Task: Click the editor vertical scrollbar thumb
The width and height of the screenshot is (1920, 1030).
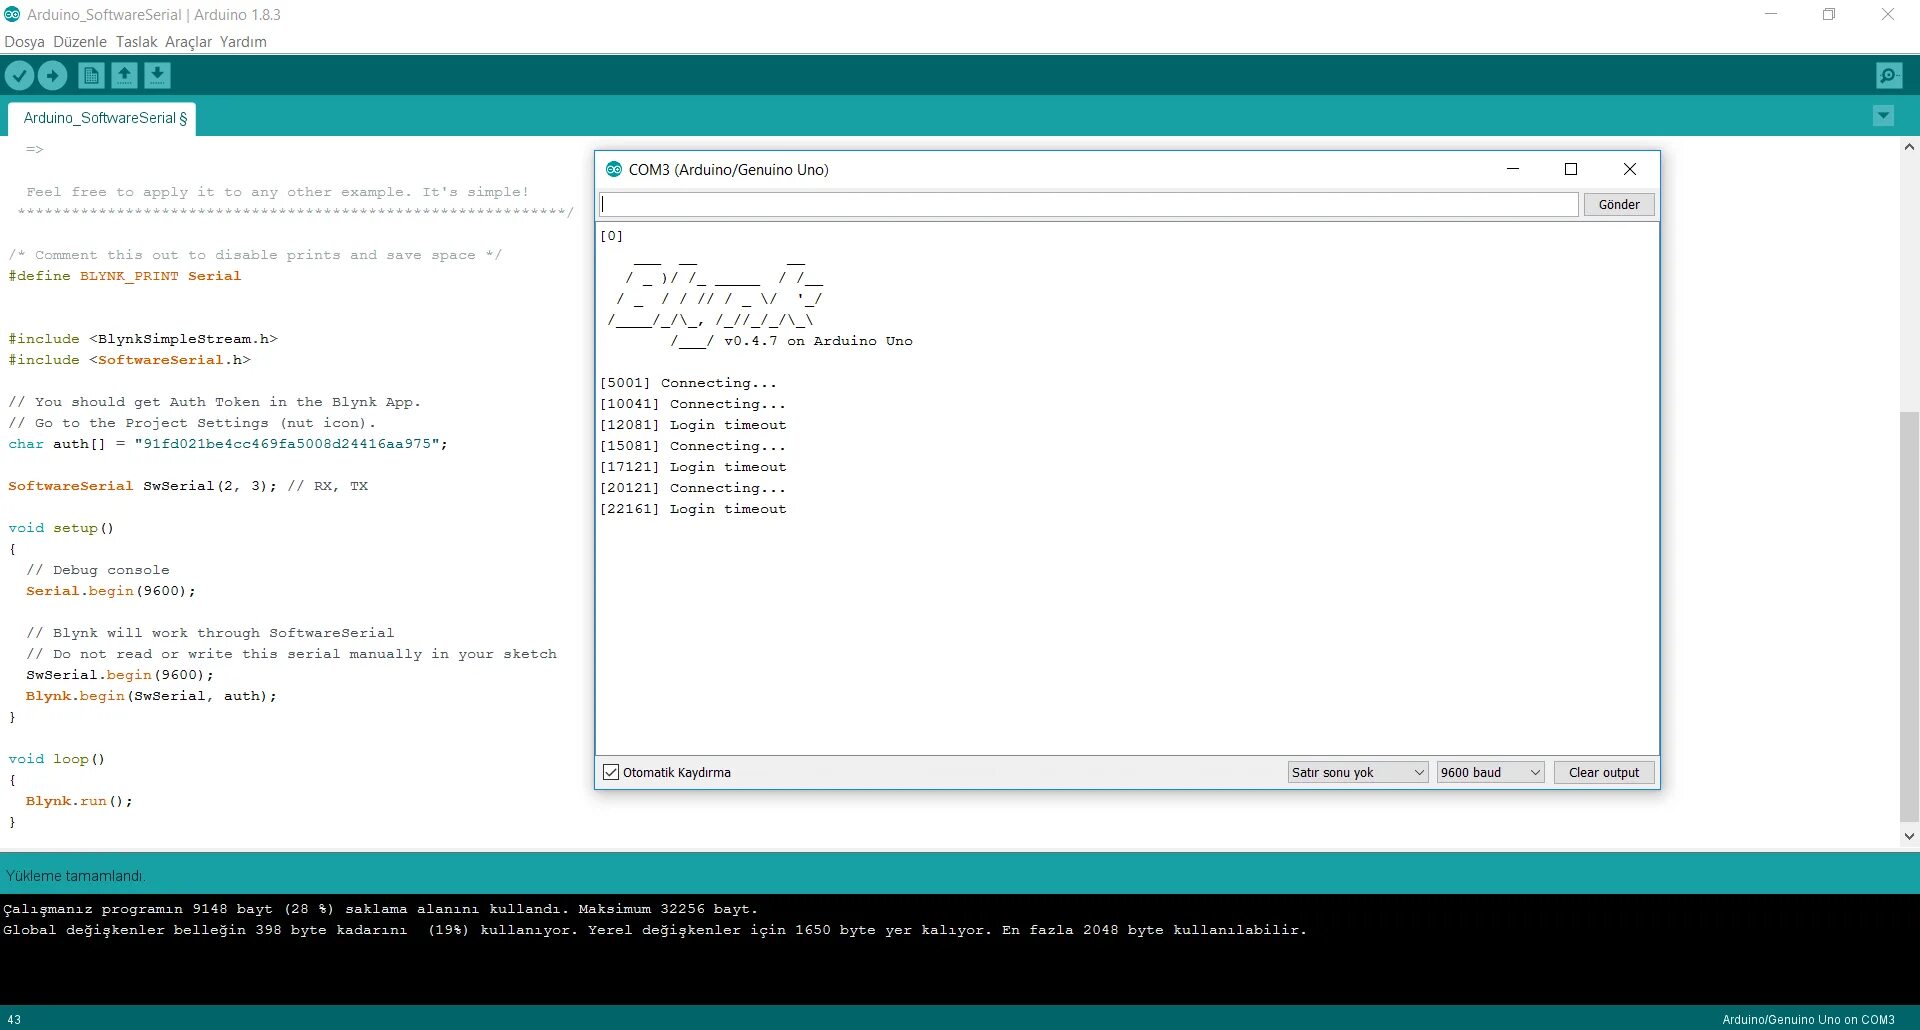Action: coord(1909,617)
